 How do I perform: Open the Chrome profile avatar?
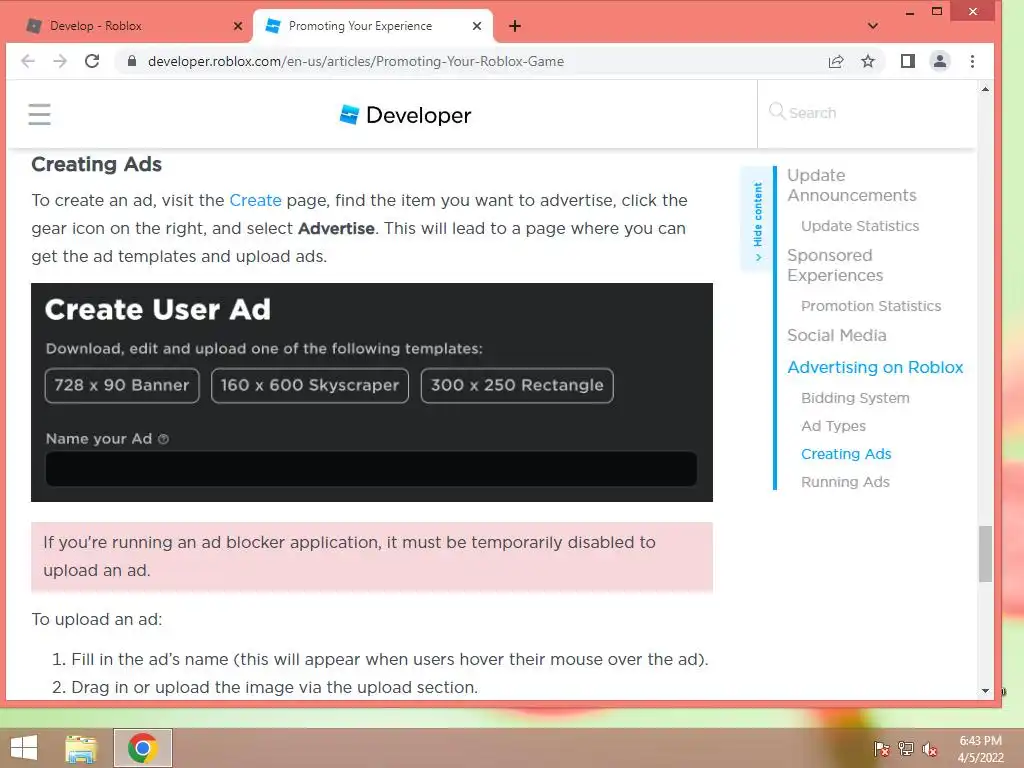940,61
